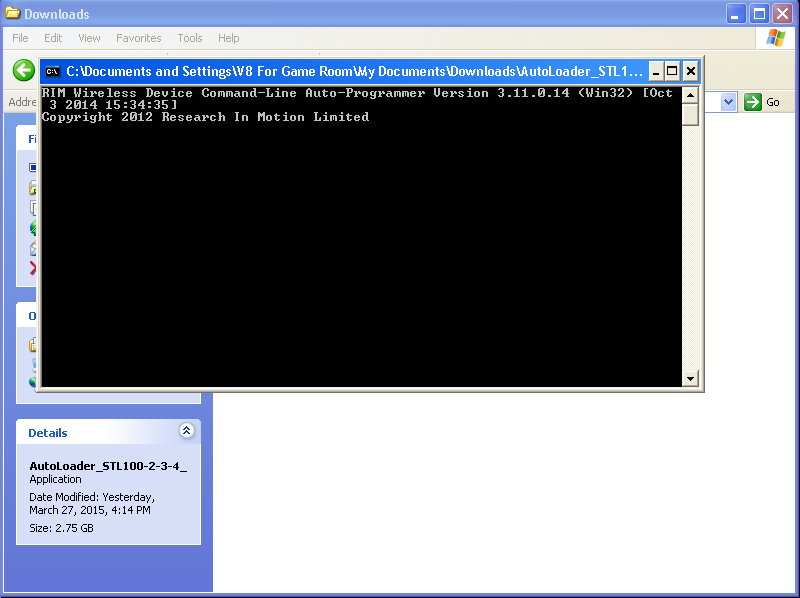The width and height of the screenshot is (800, 598).
Task: Click the console vertical scrollbar thumb
Action: click(690, 114)
